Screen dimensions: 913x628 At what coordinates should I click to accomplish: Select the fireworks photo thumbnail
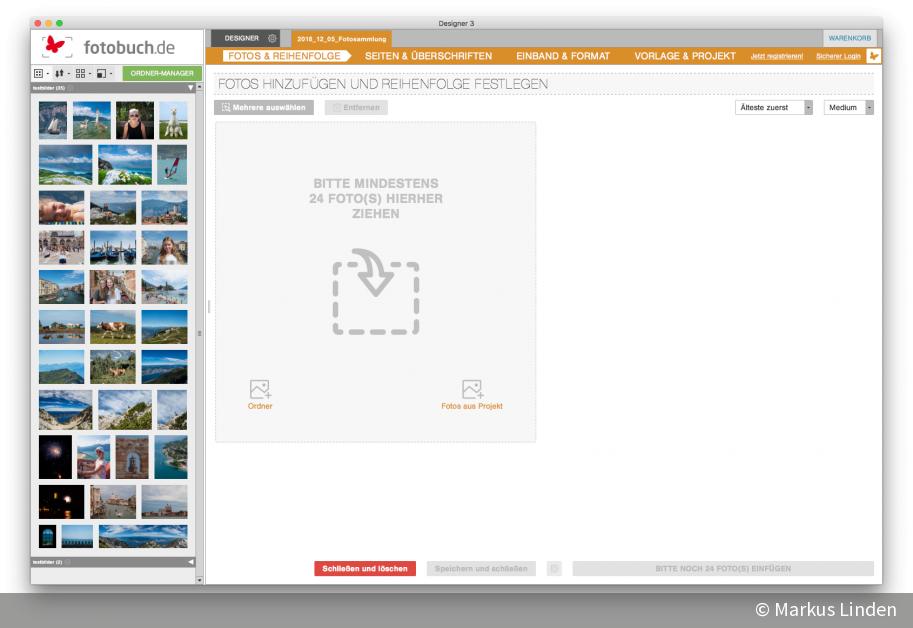56,457
